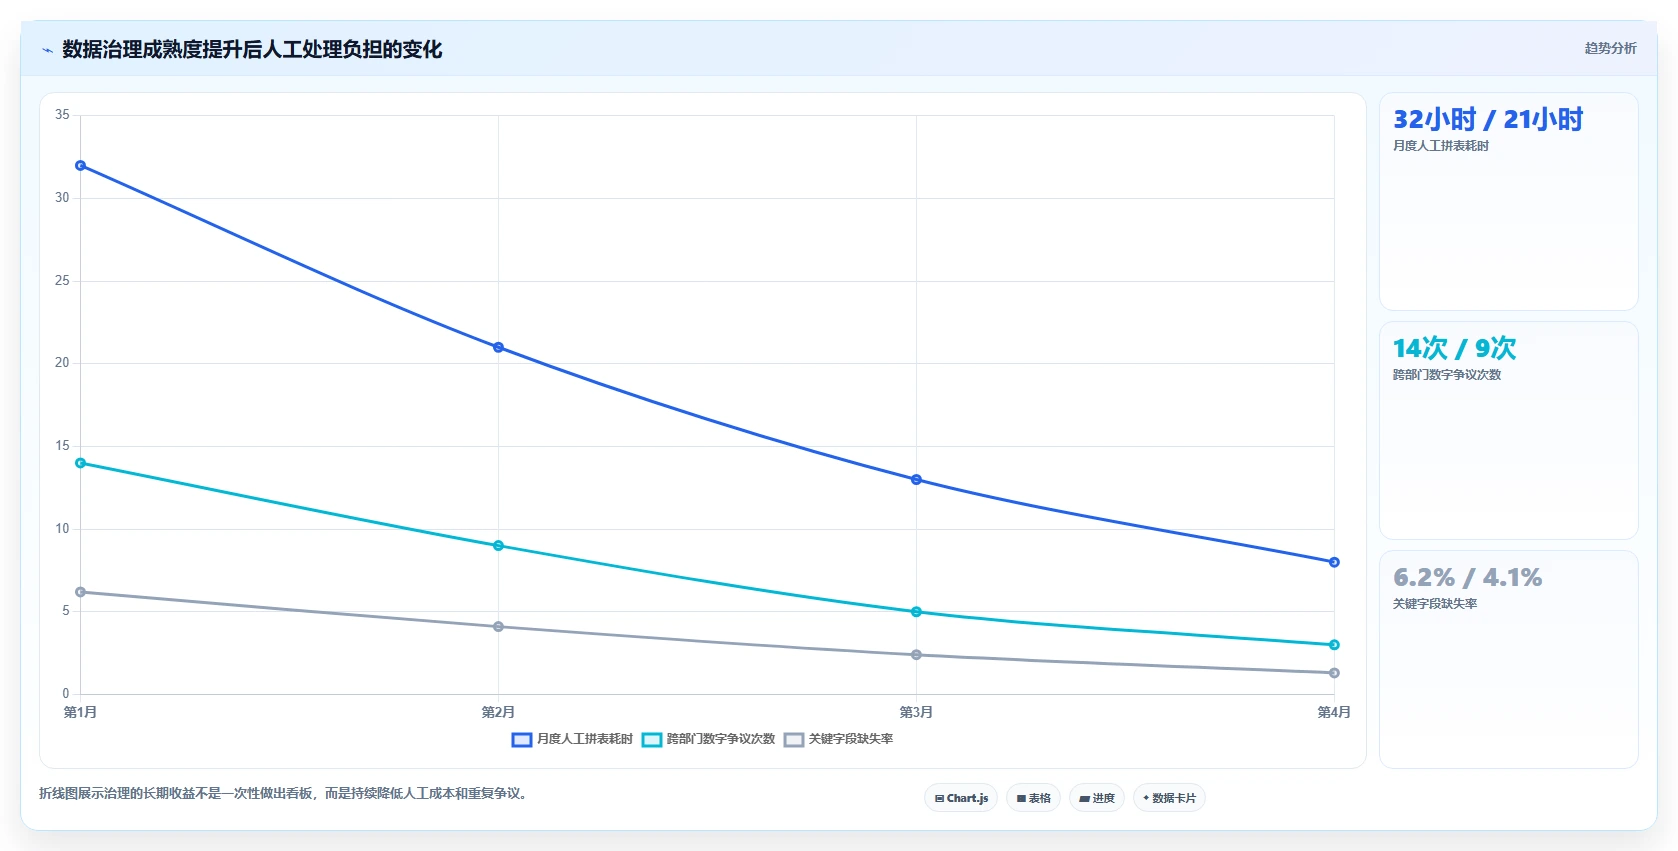The image size is (1678, 851).
Task: Toggle the 跨部门数字争议次数 legend series
Action: (x=708, y=739)
